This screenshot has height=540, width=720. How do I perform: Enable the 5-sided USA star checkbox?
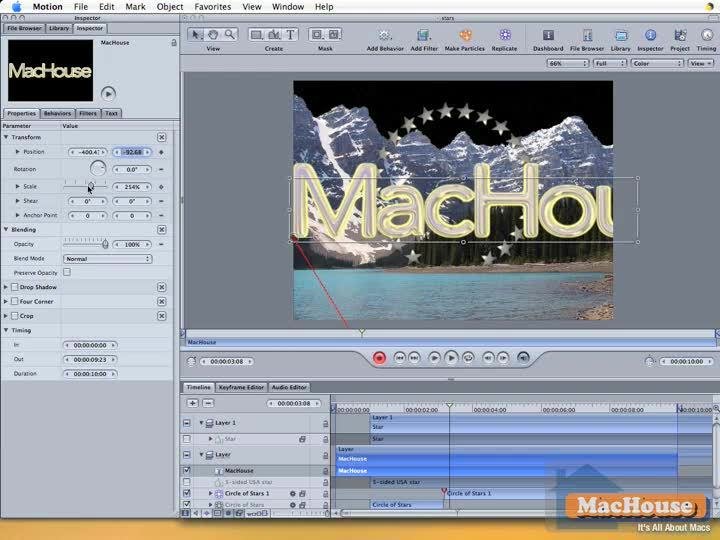click(186, 482)
